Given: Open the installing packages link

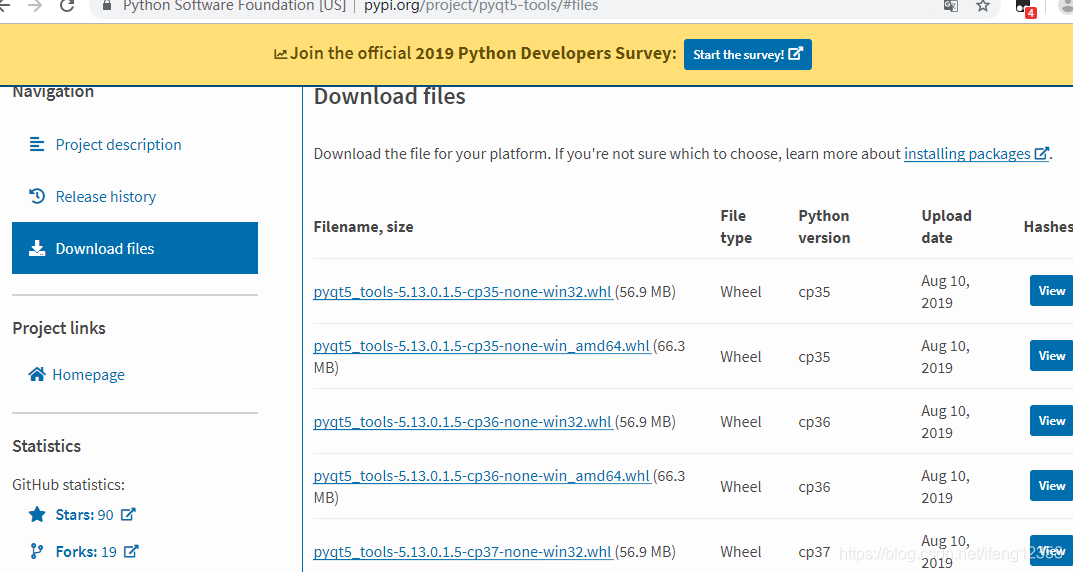Looking at the screenshot, I should point(976,154).
